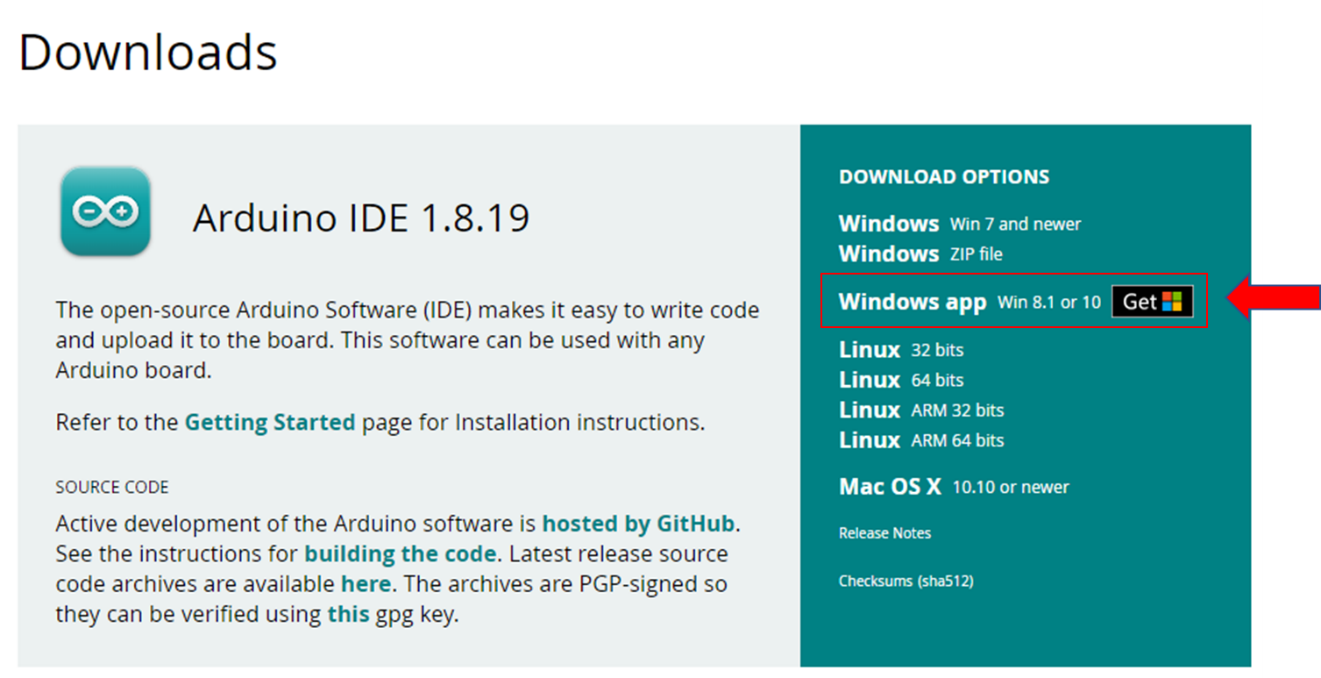Download Mac OS X 10.10 or newer

[x=954, y=487]
